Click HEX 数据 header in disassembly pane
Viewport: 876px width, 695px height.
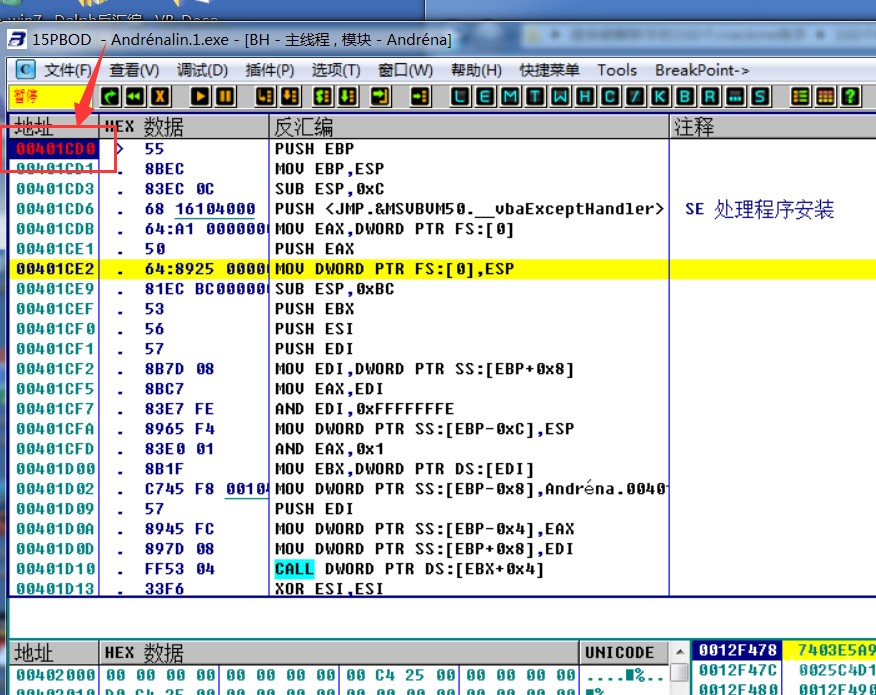[x=184, y=127]
